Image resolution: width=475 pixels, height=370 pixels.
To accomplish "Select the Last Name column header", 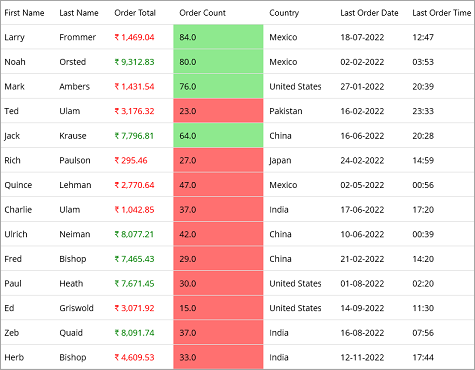I will 79,13.
